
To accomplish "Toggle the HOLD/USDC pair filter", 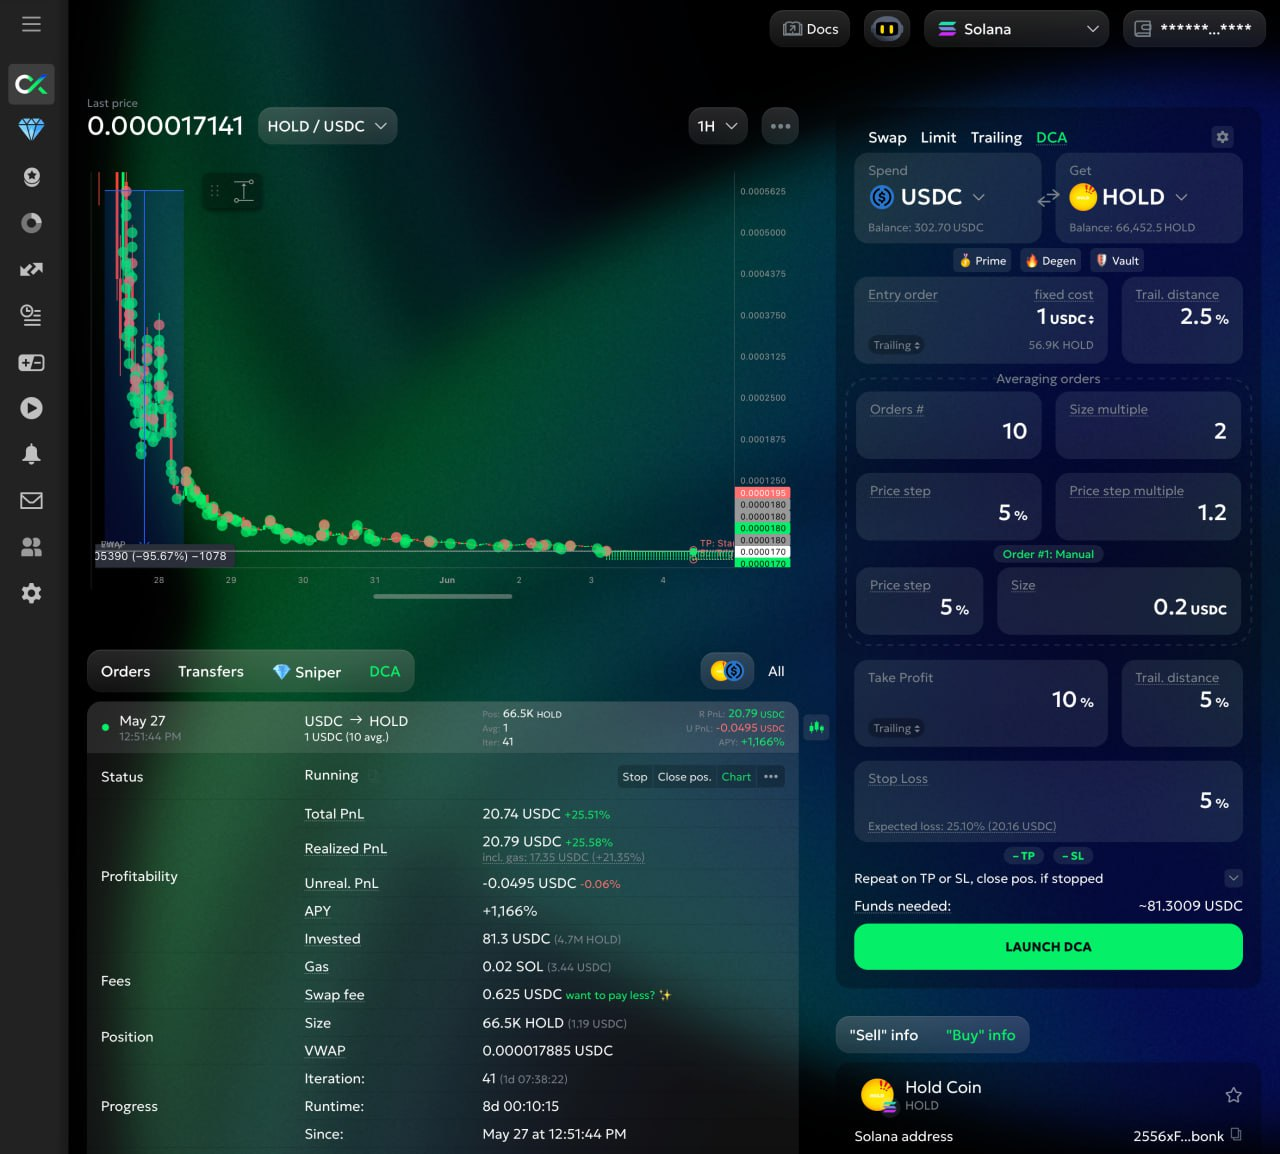I will (x=727, y=671).
